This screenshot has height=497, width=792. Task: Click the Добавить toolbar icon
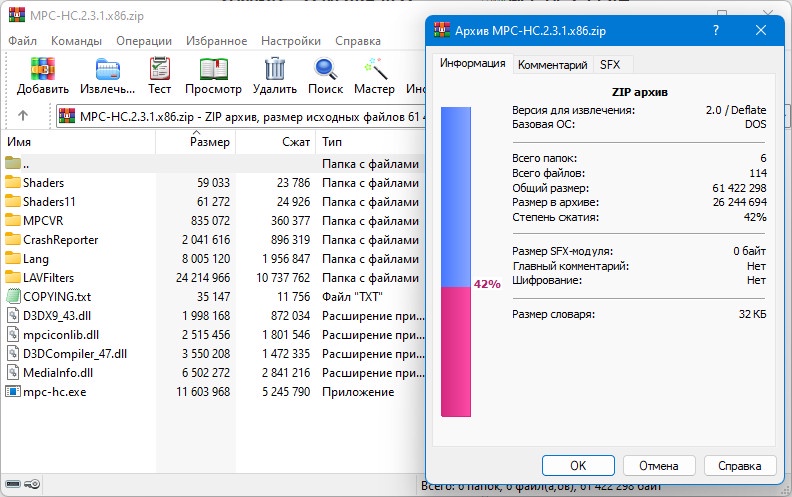(42, 69)
